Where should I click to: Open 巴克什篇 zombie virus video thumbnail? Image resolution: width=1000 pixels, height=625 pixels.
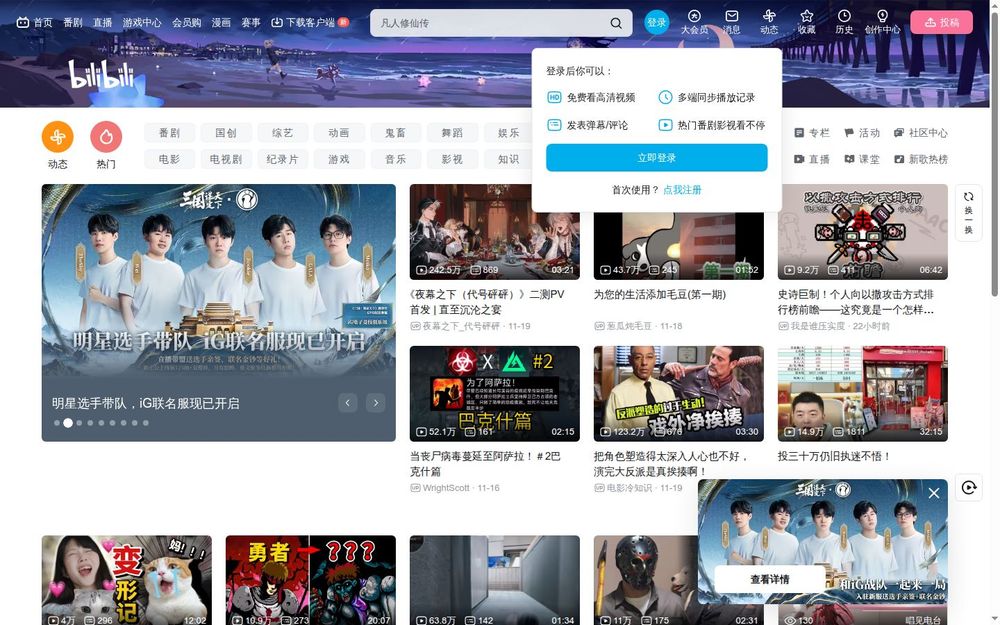click(494, 393)
